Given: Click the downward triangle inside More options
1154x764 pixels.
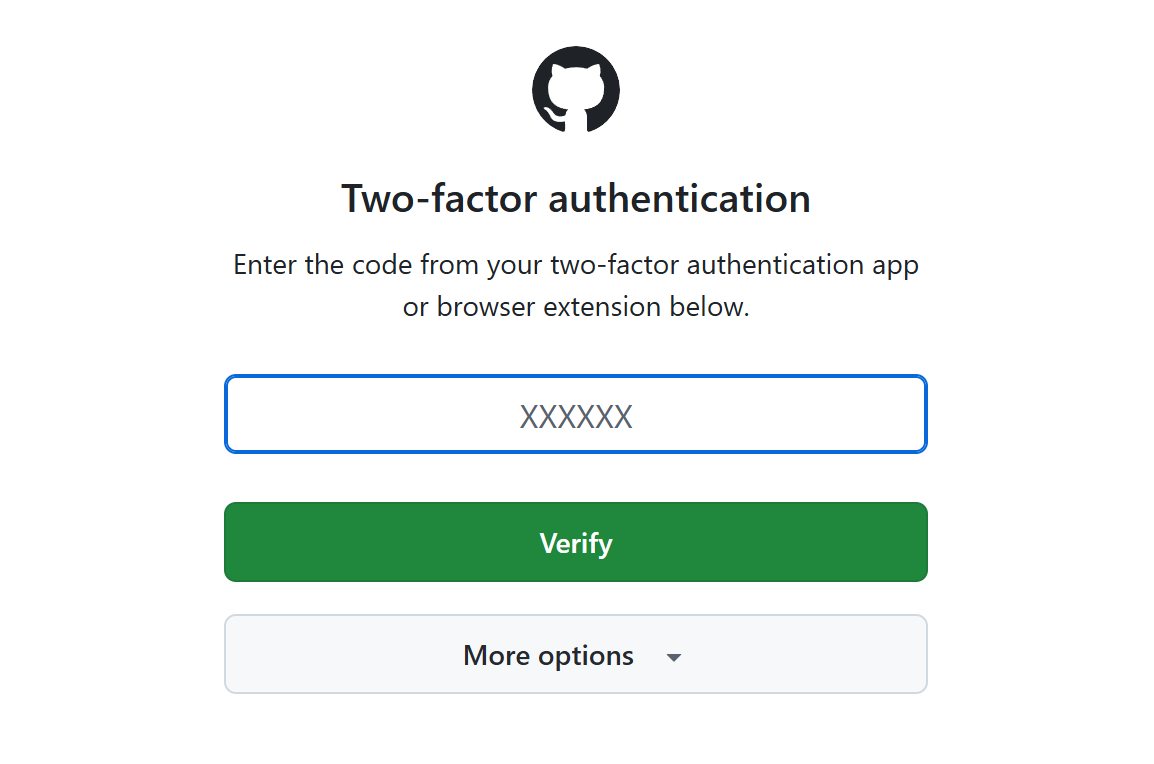Looking at the screenshot, I should (674, 657).
